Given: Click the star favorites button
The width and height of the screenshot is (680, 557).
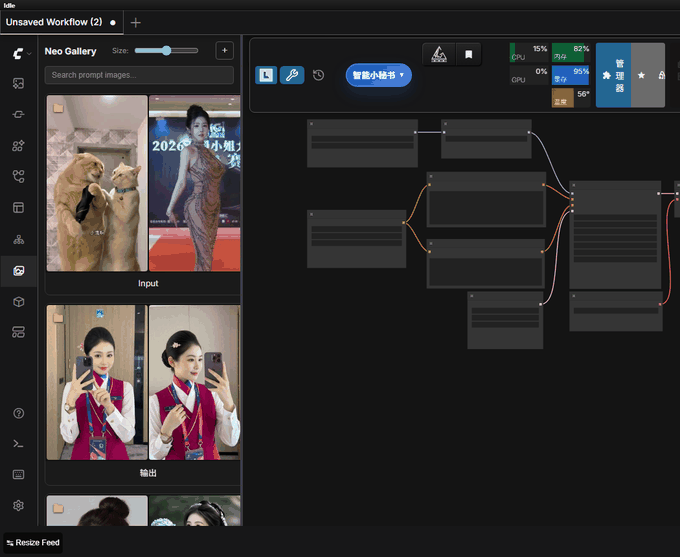Looking at the screenshot, I should (x=641, y=75).
